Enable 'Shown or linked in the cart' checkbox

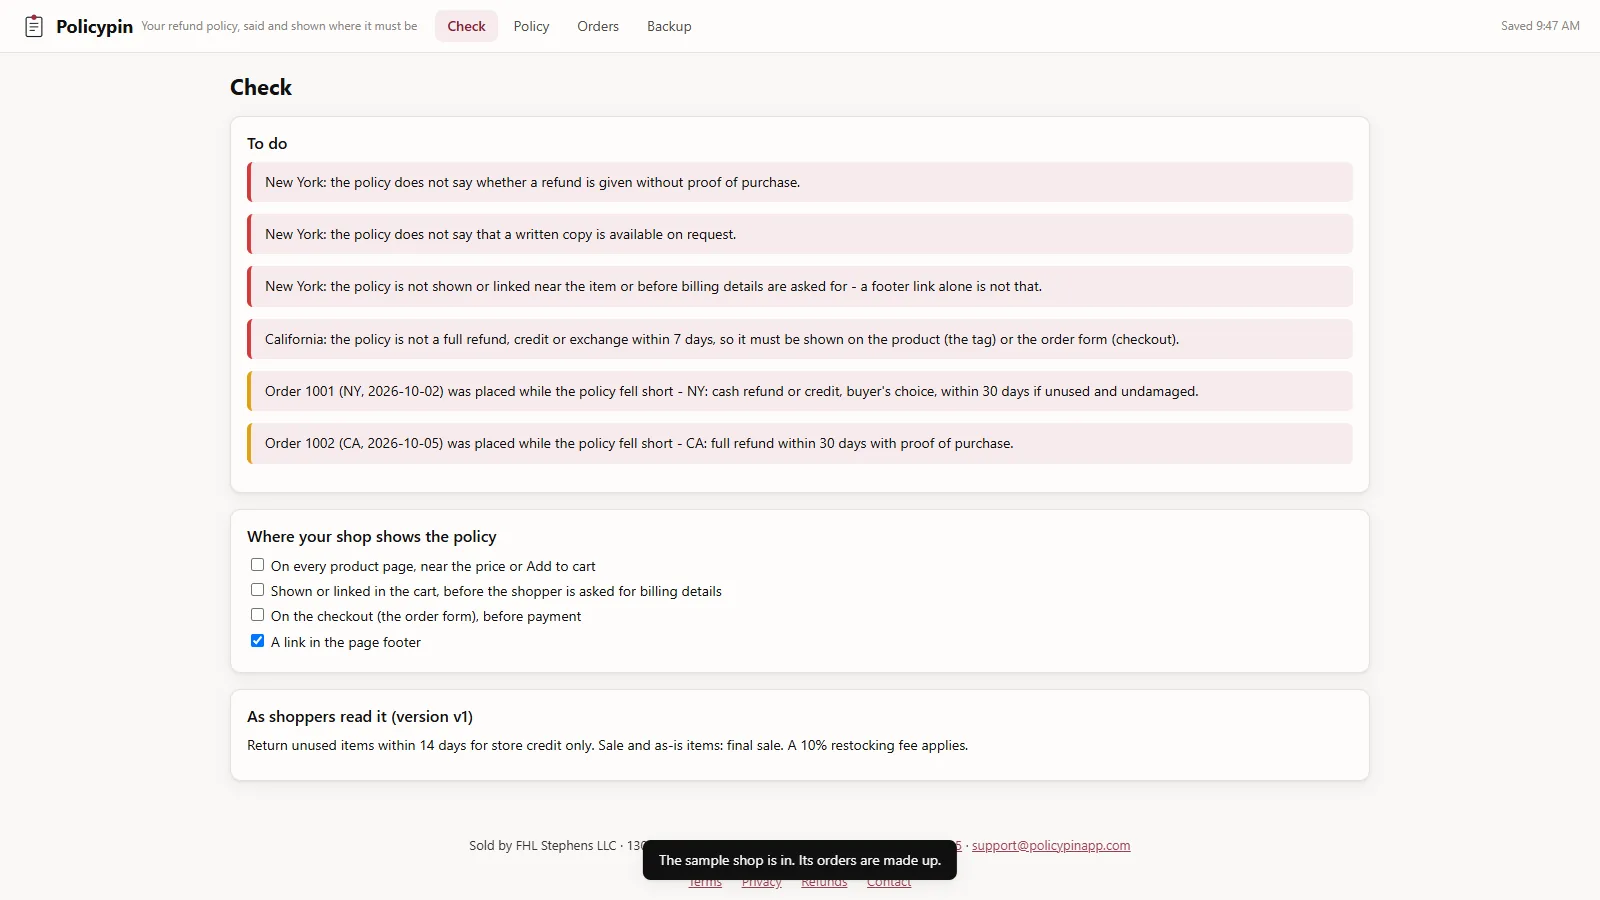[257, 590]
